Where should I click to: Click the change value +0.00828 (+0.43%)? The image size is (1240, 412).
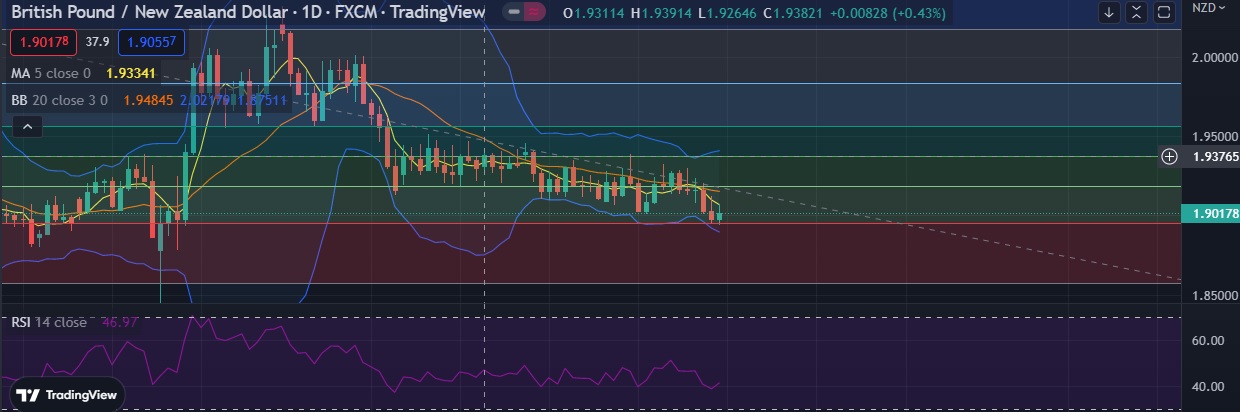click(887, 13)
